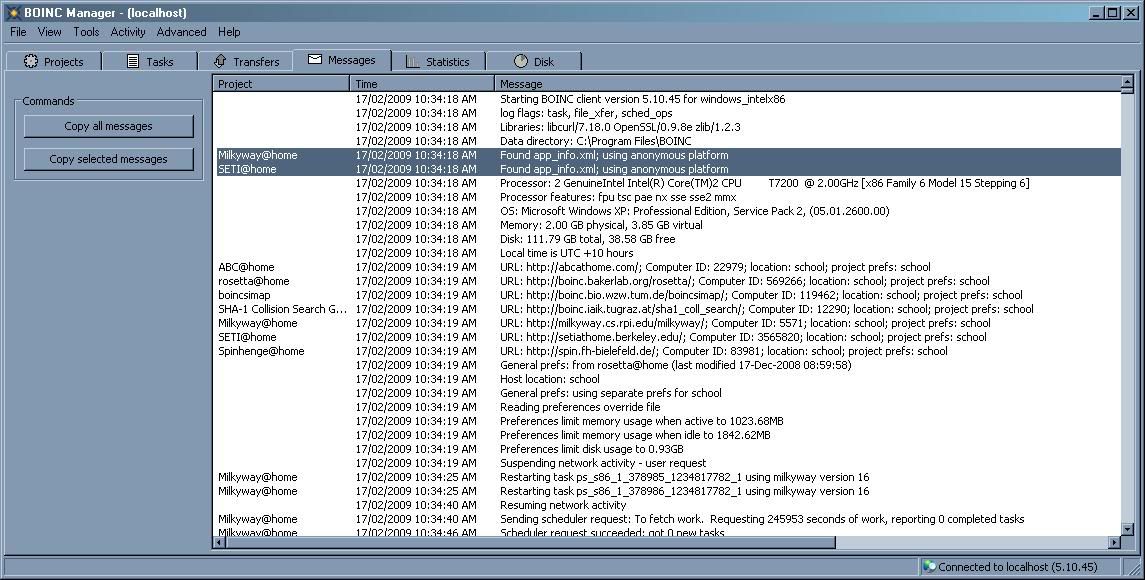Screen dimensions: 1145x580
Task: Select the 'Disk: 111.79 GB total' row
Action: 667,239
